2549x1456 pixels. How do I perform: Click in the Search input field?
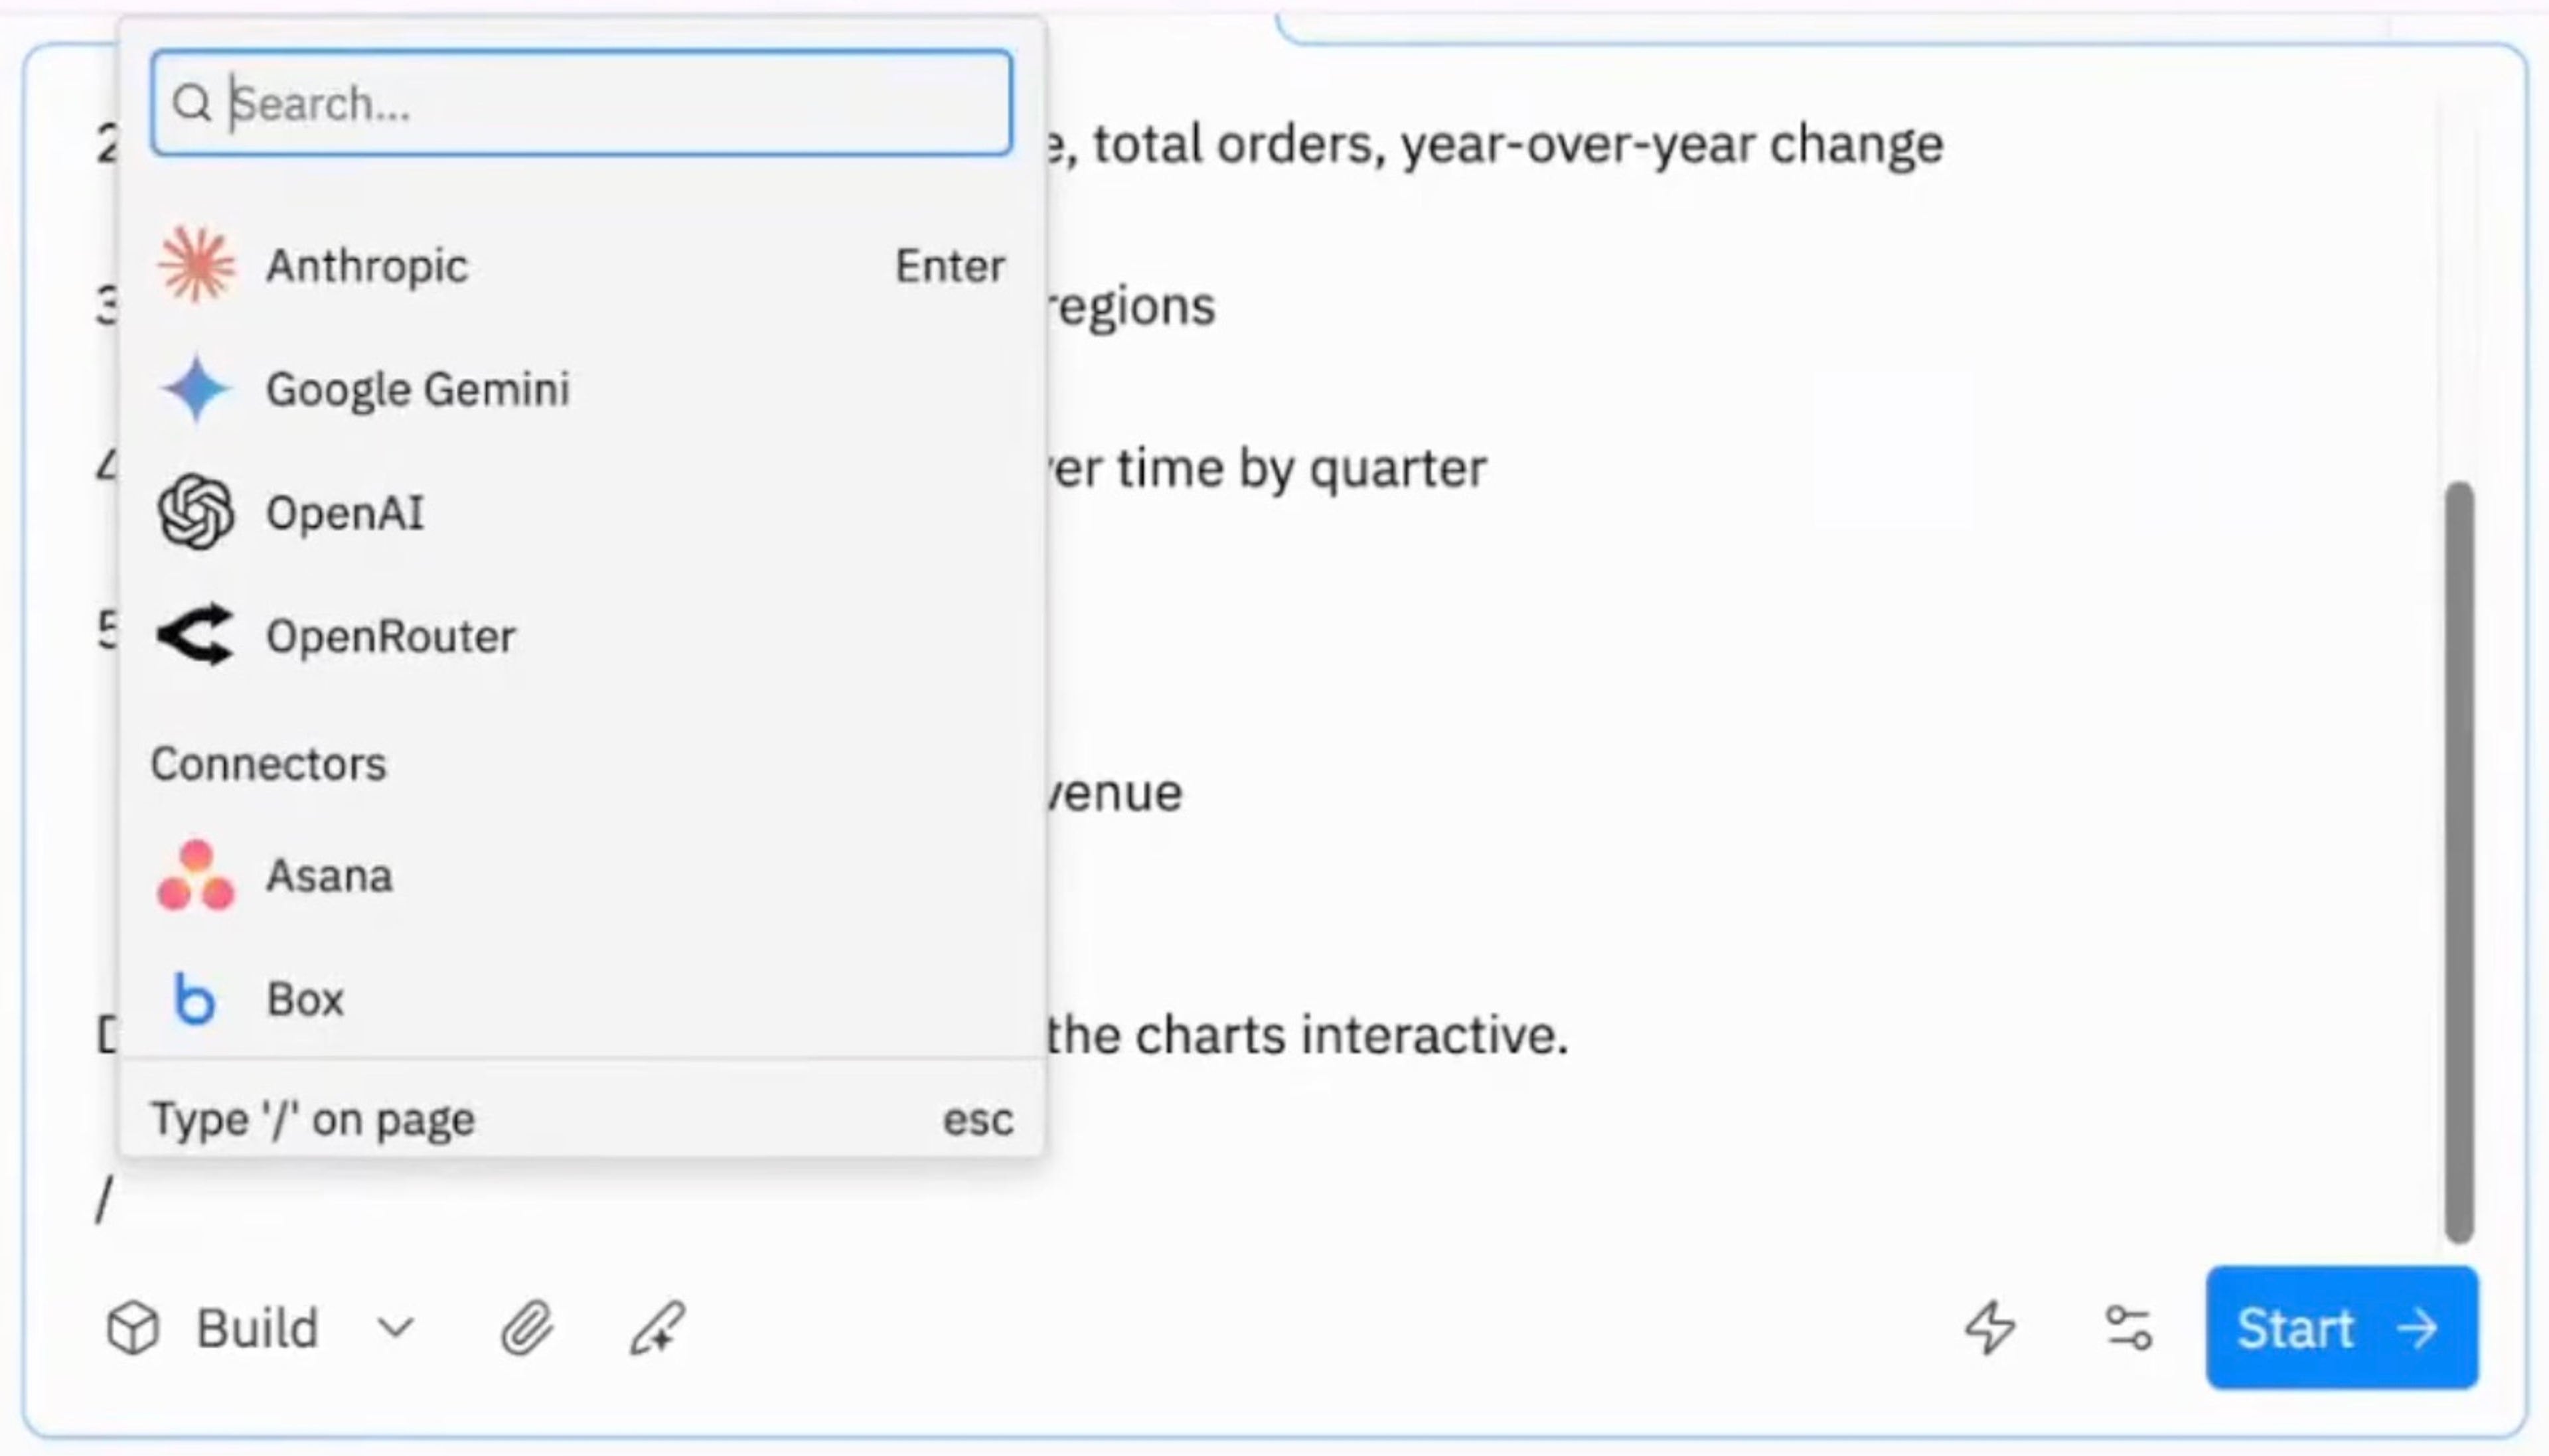click(x=600, y=104)
